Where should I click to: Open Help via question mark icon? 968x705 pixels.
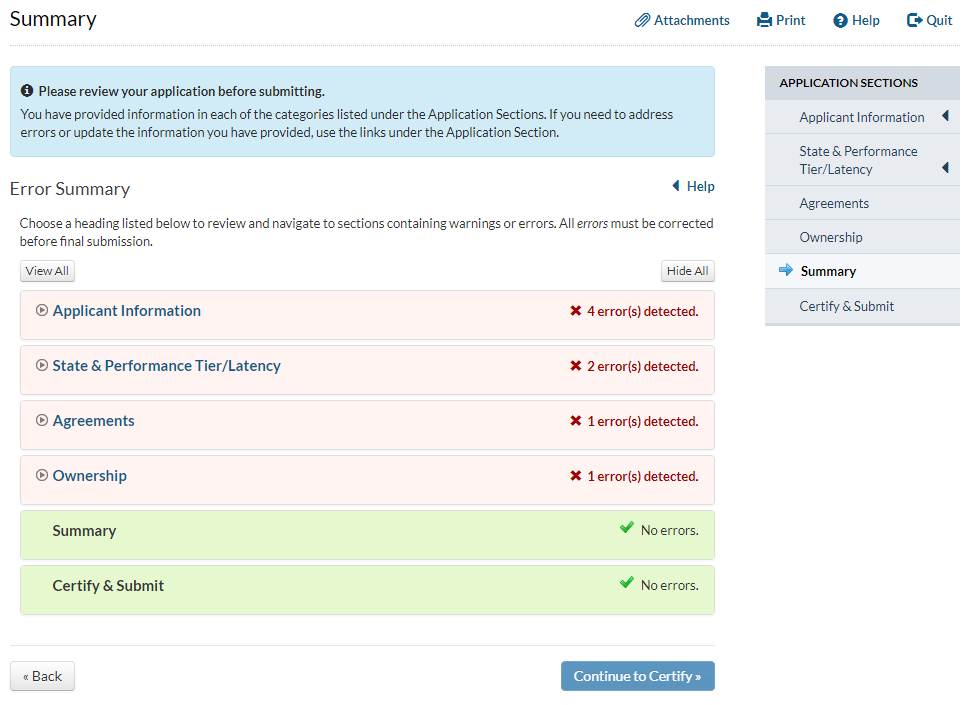pyautogui.click(x=840, y=20)
